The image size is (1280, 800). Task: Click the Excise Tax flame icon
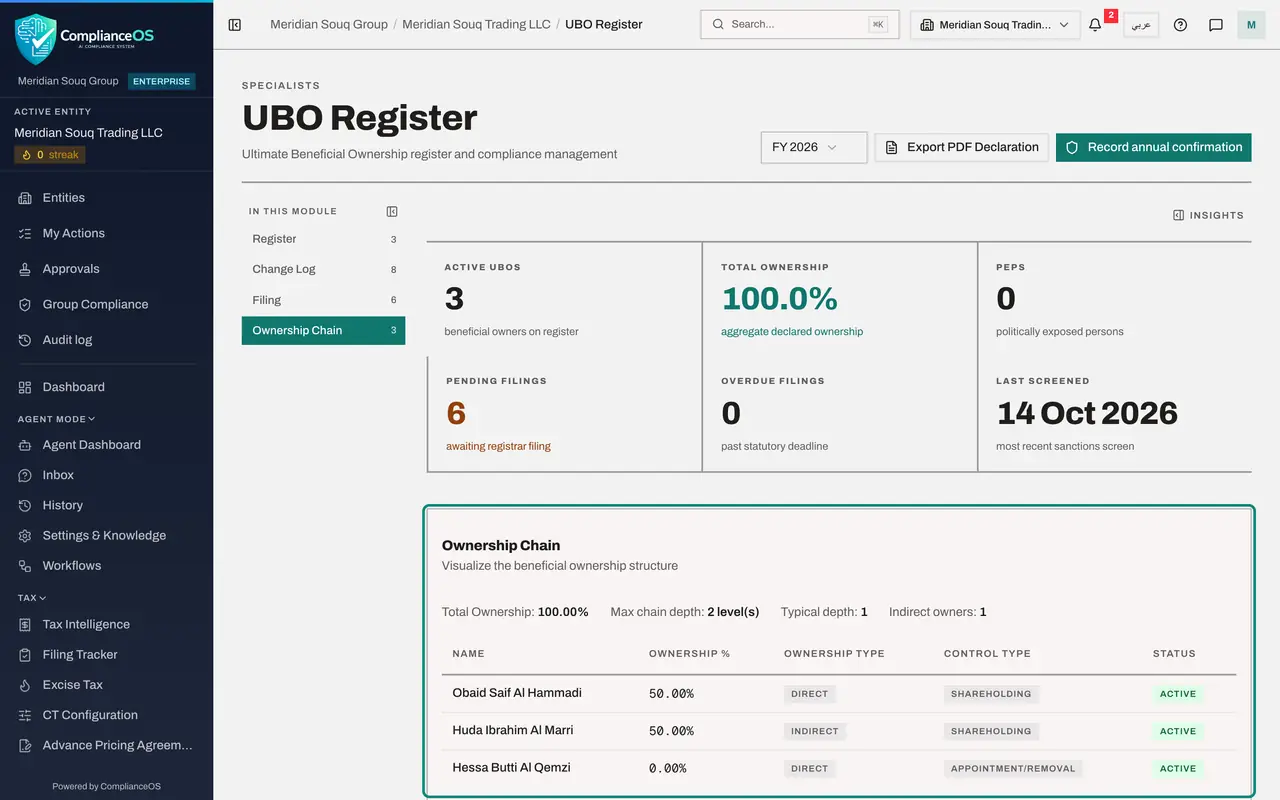25,685
